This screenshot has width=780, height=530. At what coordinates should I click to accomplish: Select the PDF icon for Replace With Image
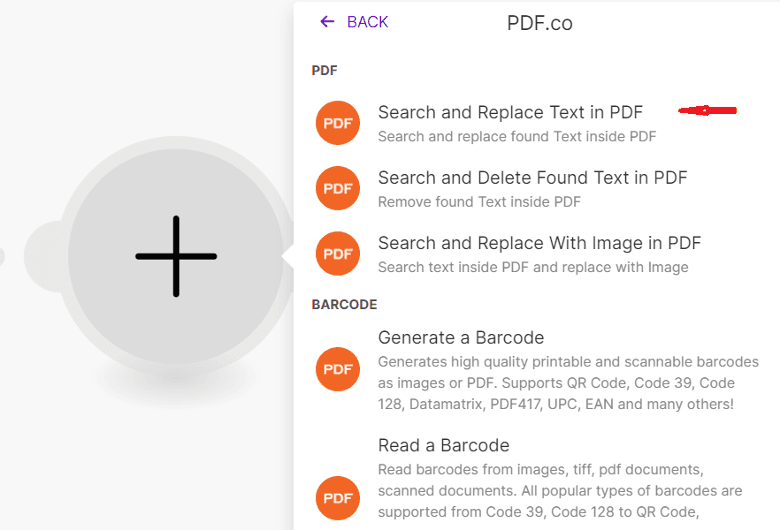[x=338, y=253]
